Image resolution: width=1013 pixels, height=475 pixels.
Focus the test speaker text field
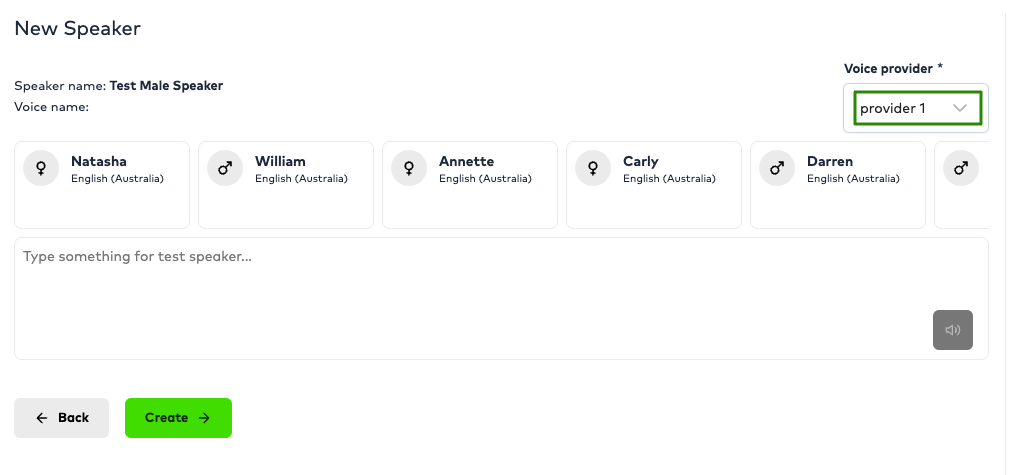click(x=501, y=299)
